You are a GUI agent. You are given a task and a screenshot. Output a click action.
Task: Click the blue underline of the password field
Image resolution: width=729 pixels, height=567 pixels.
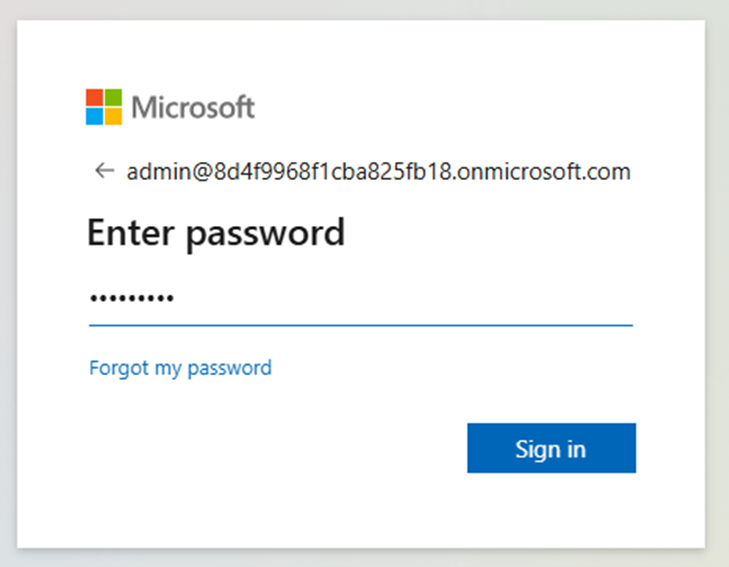pyautogui.click(x=361, y=325)
